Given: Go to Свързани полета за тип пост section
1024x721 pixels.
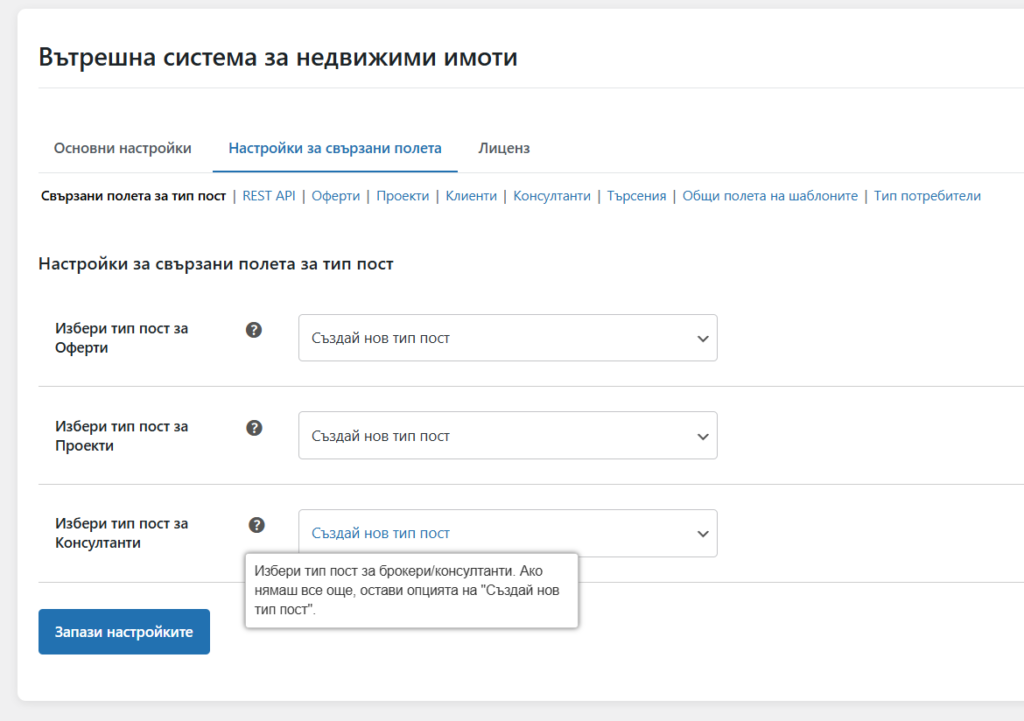Looking at the screenshot, I should tap(133, 196).
